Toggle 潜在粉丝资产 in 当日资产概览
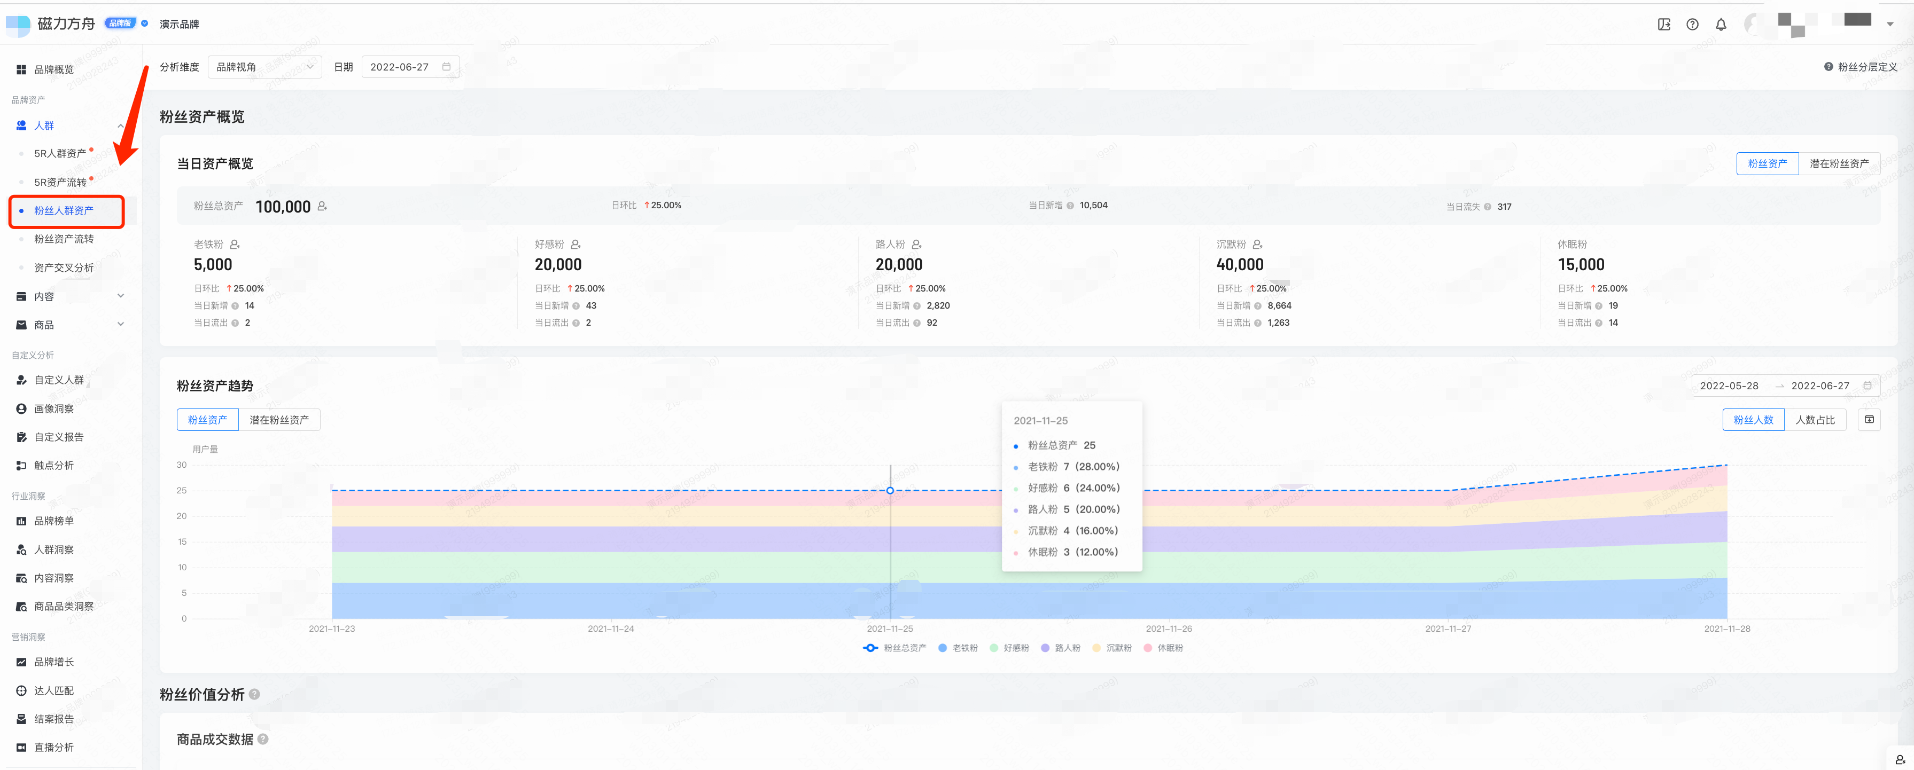This screenshot has width=1914, height=770. pyautogui.click(x=1838, y=164)
